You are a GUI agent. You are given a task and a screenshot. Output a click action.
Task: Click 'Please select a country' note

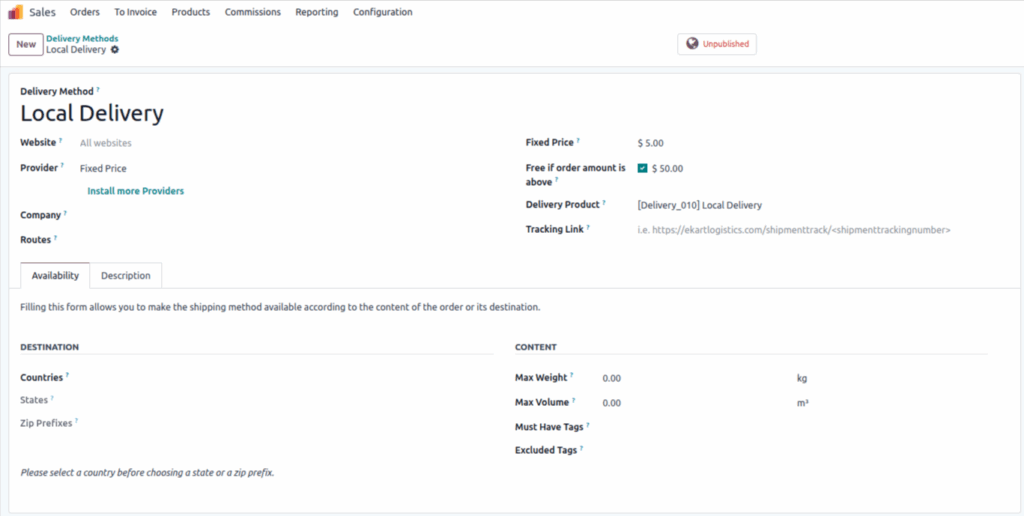click(x=147, y=472)
